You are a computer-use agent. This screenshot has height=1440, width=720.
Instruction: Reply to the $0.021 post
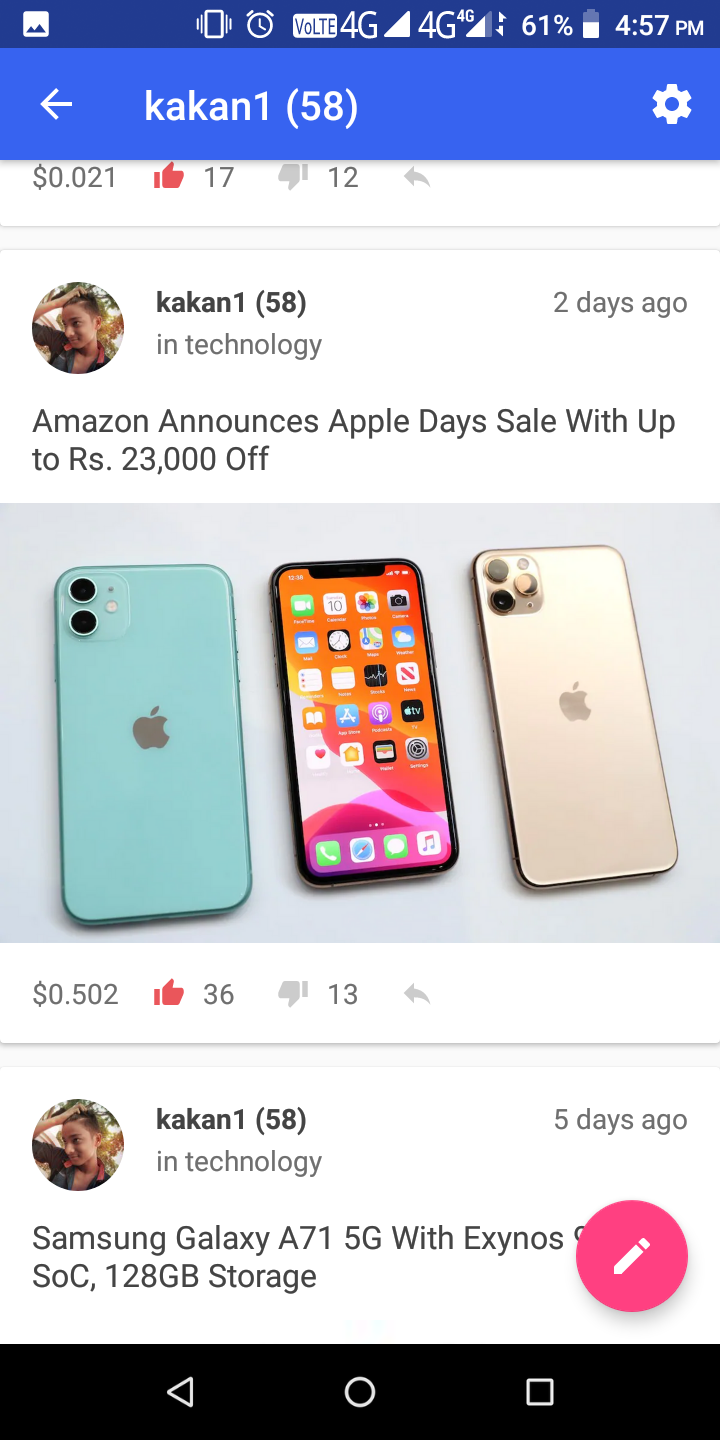point(417,178)
